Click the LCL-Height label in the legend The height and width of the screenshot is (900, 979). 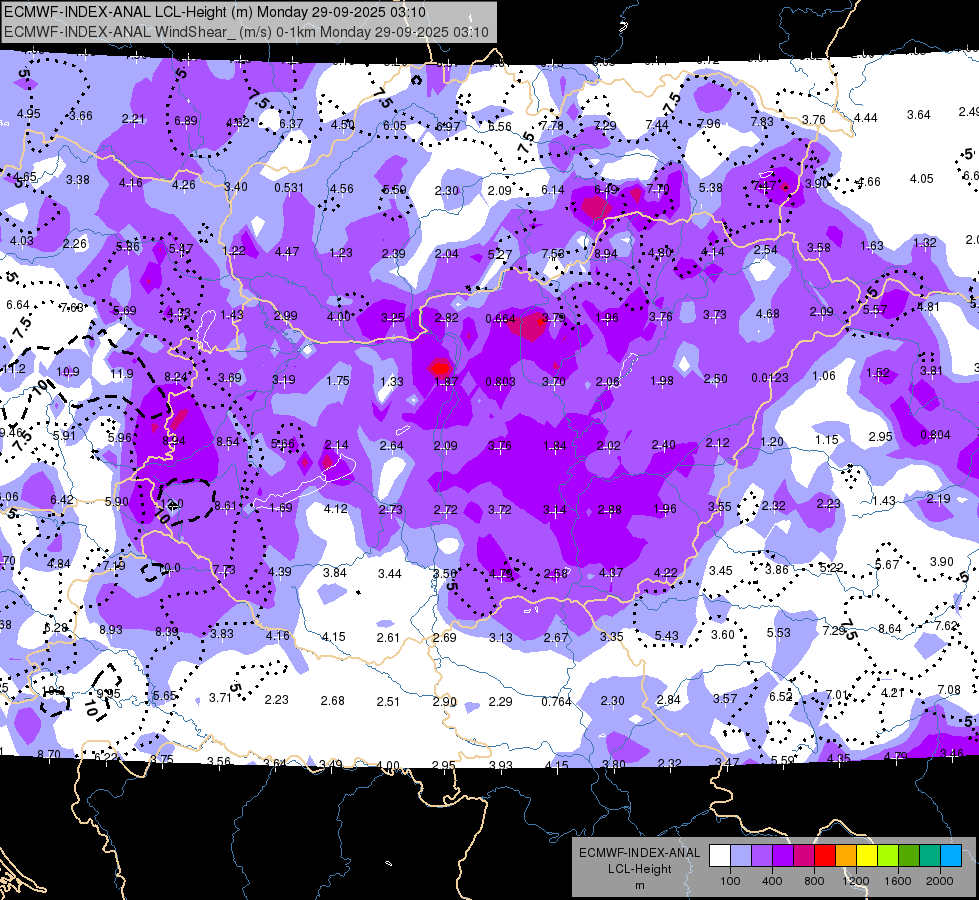point(639,869)
